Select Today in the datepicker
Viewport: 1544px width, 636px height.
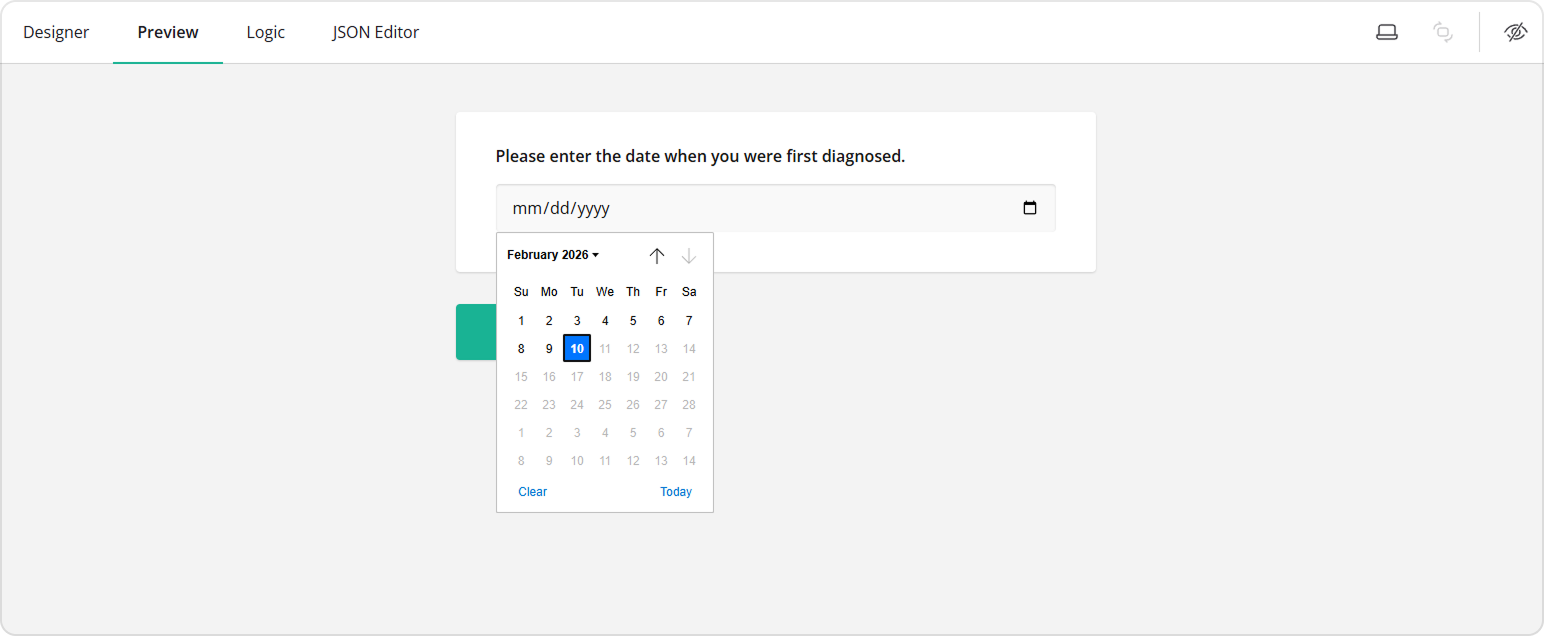click(676, 491)
